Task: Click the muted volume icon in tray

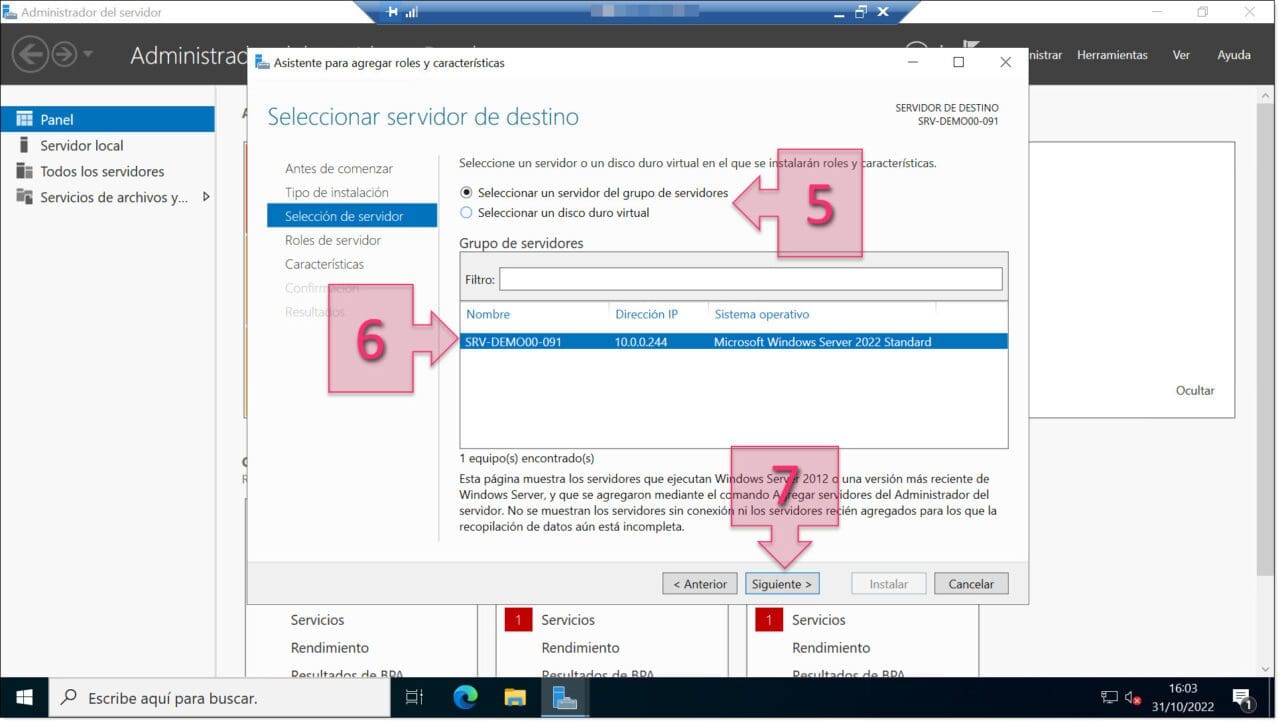Action: pyautogui.click(x=1133, y=698)
